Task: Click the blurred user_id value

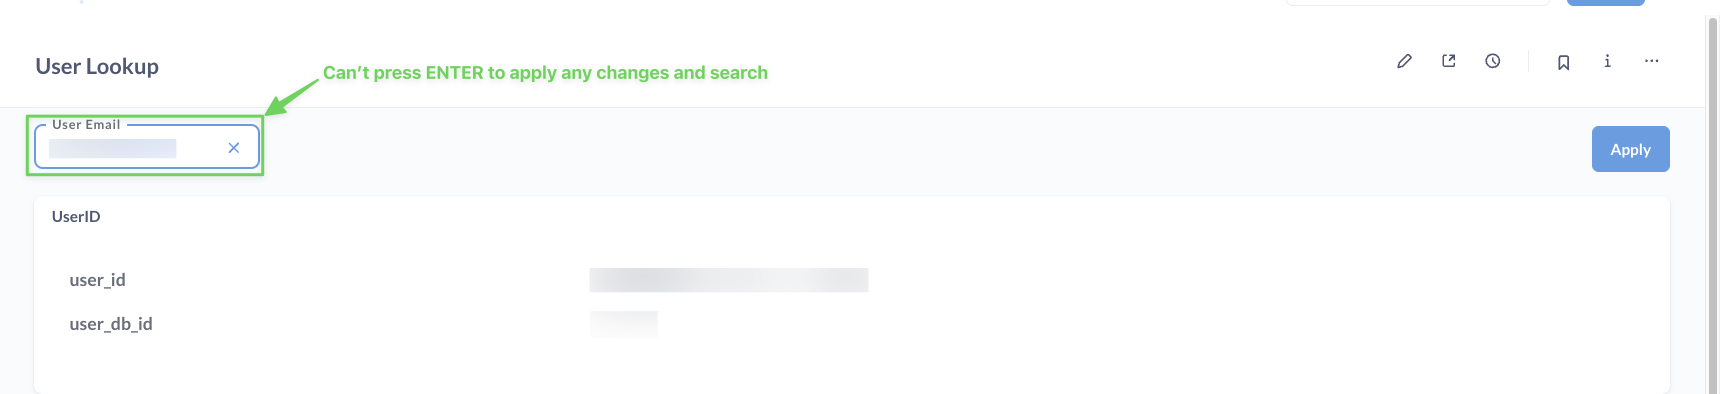Action: click(x=728, y=280)
